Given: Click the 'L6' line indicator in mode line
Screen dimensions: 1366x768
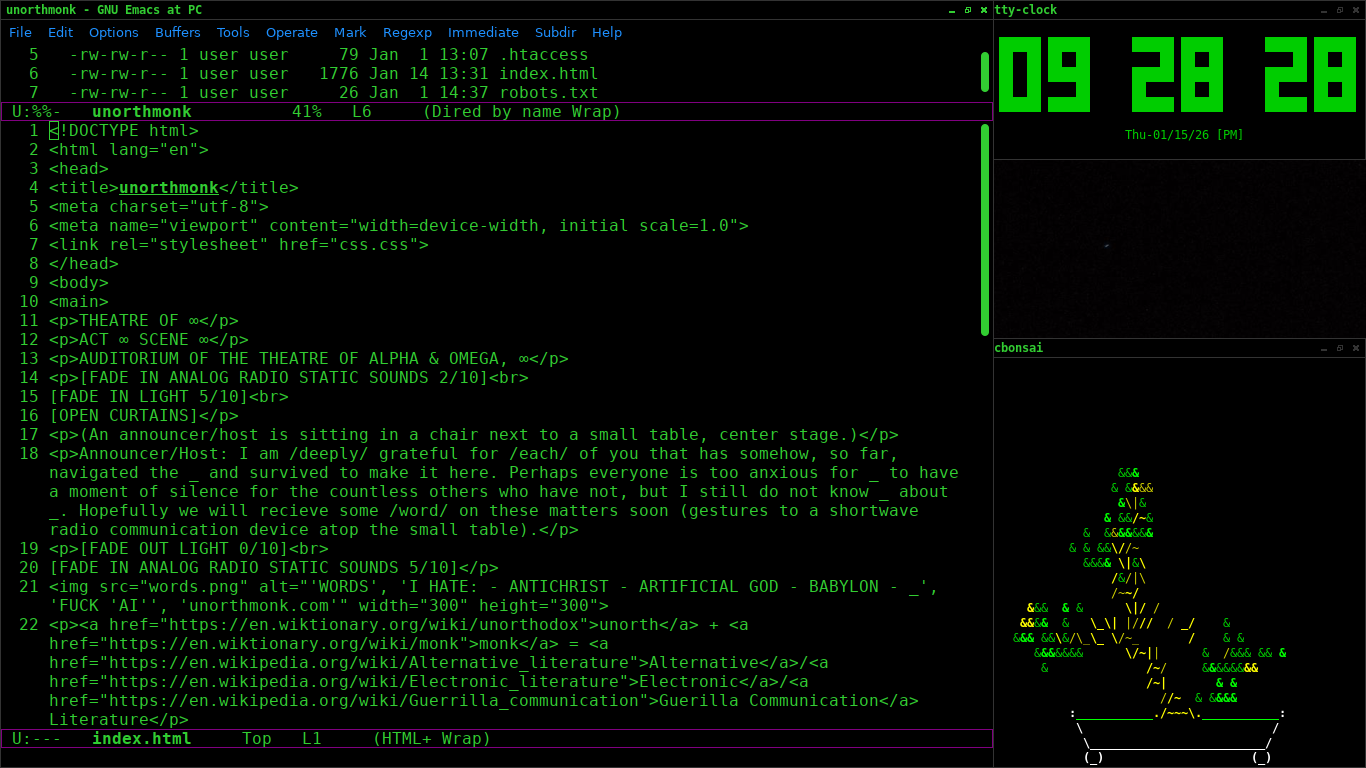Looking at the screenshot, I should click(362, 112).
